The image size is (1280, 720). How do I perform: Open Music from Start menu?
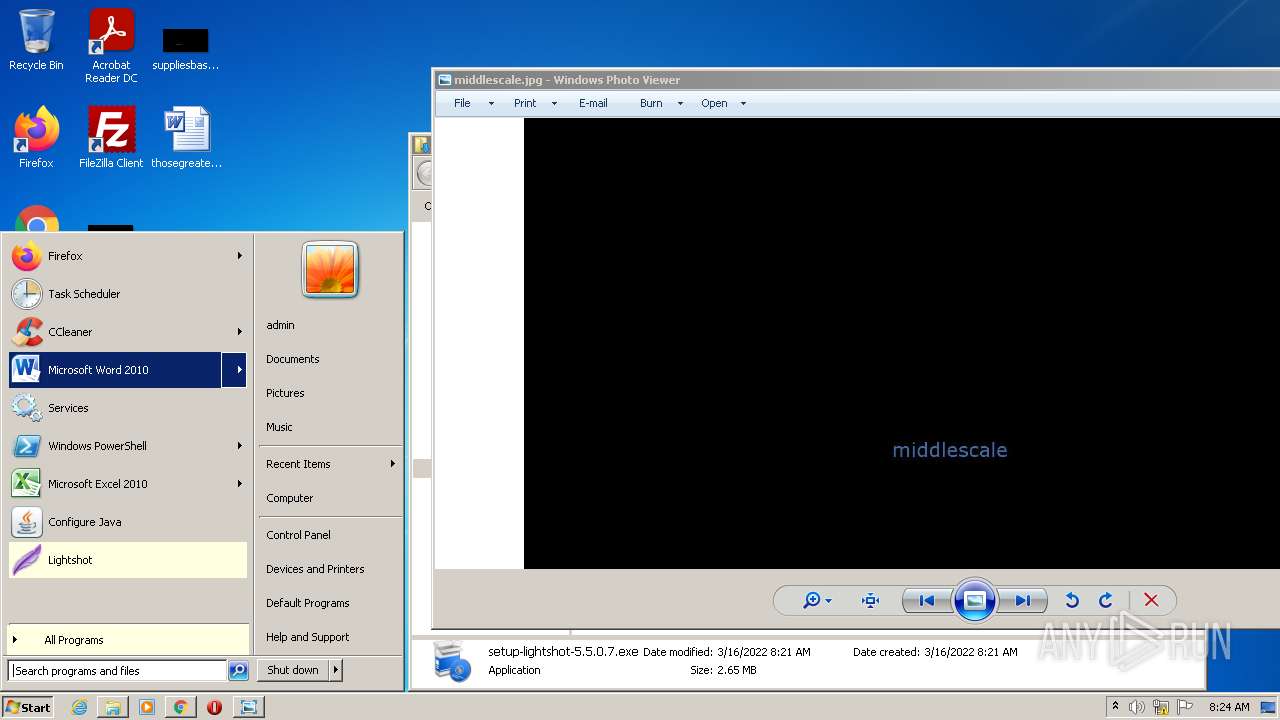[279, 427]
